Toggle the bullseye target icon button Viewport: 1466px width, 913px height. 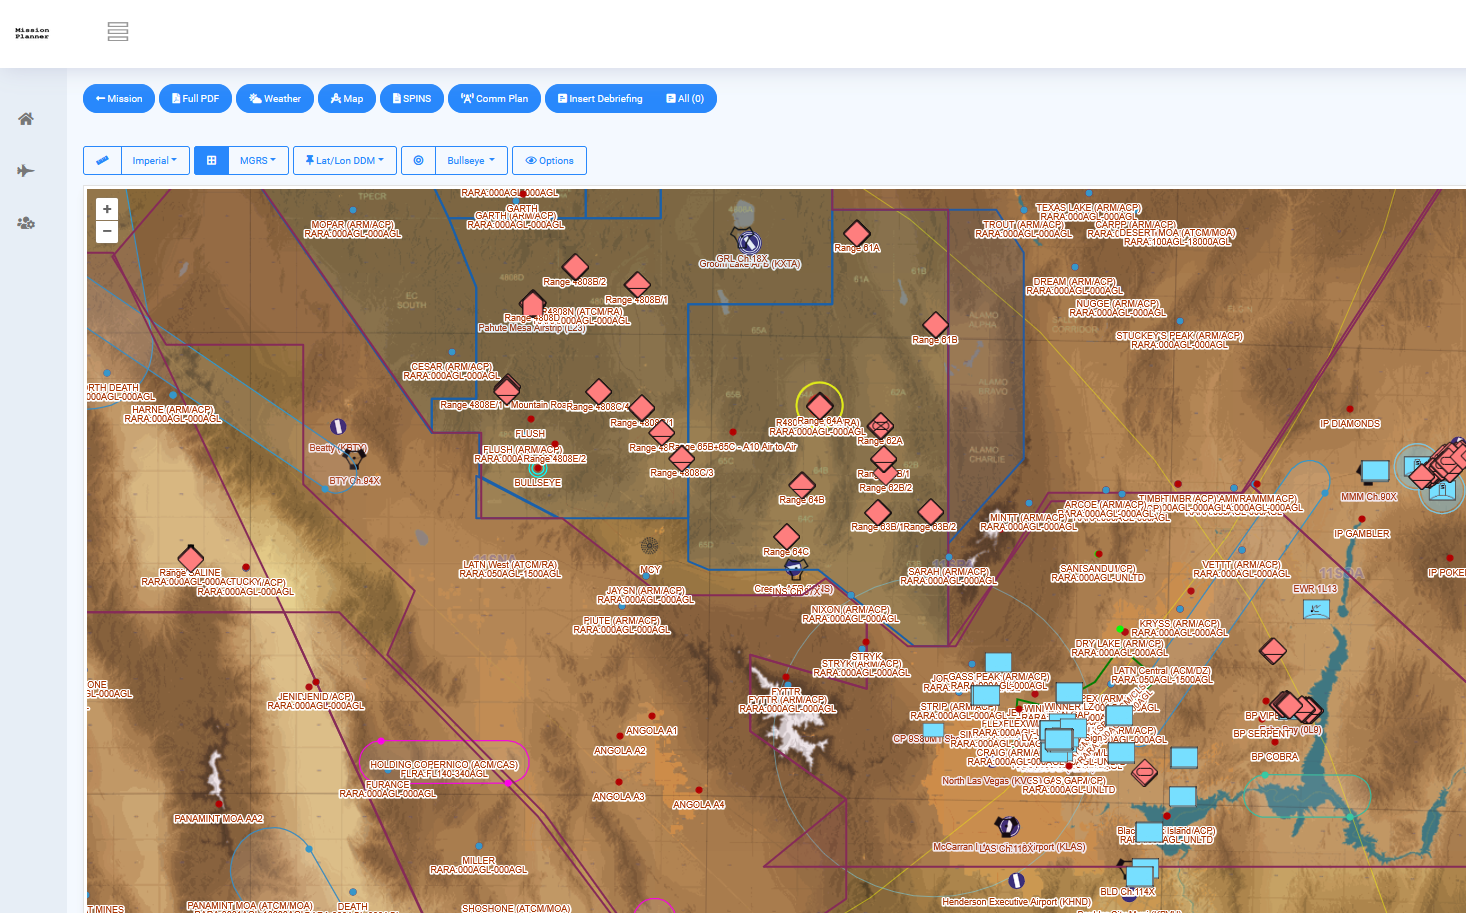(418, 160)
